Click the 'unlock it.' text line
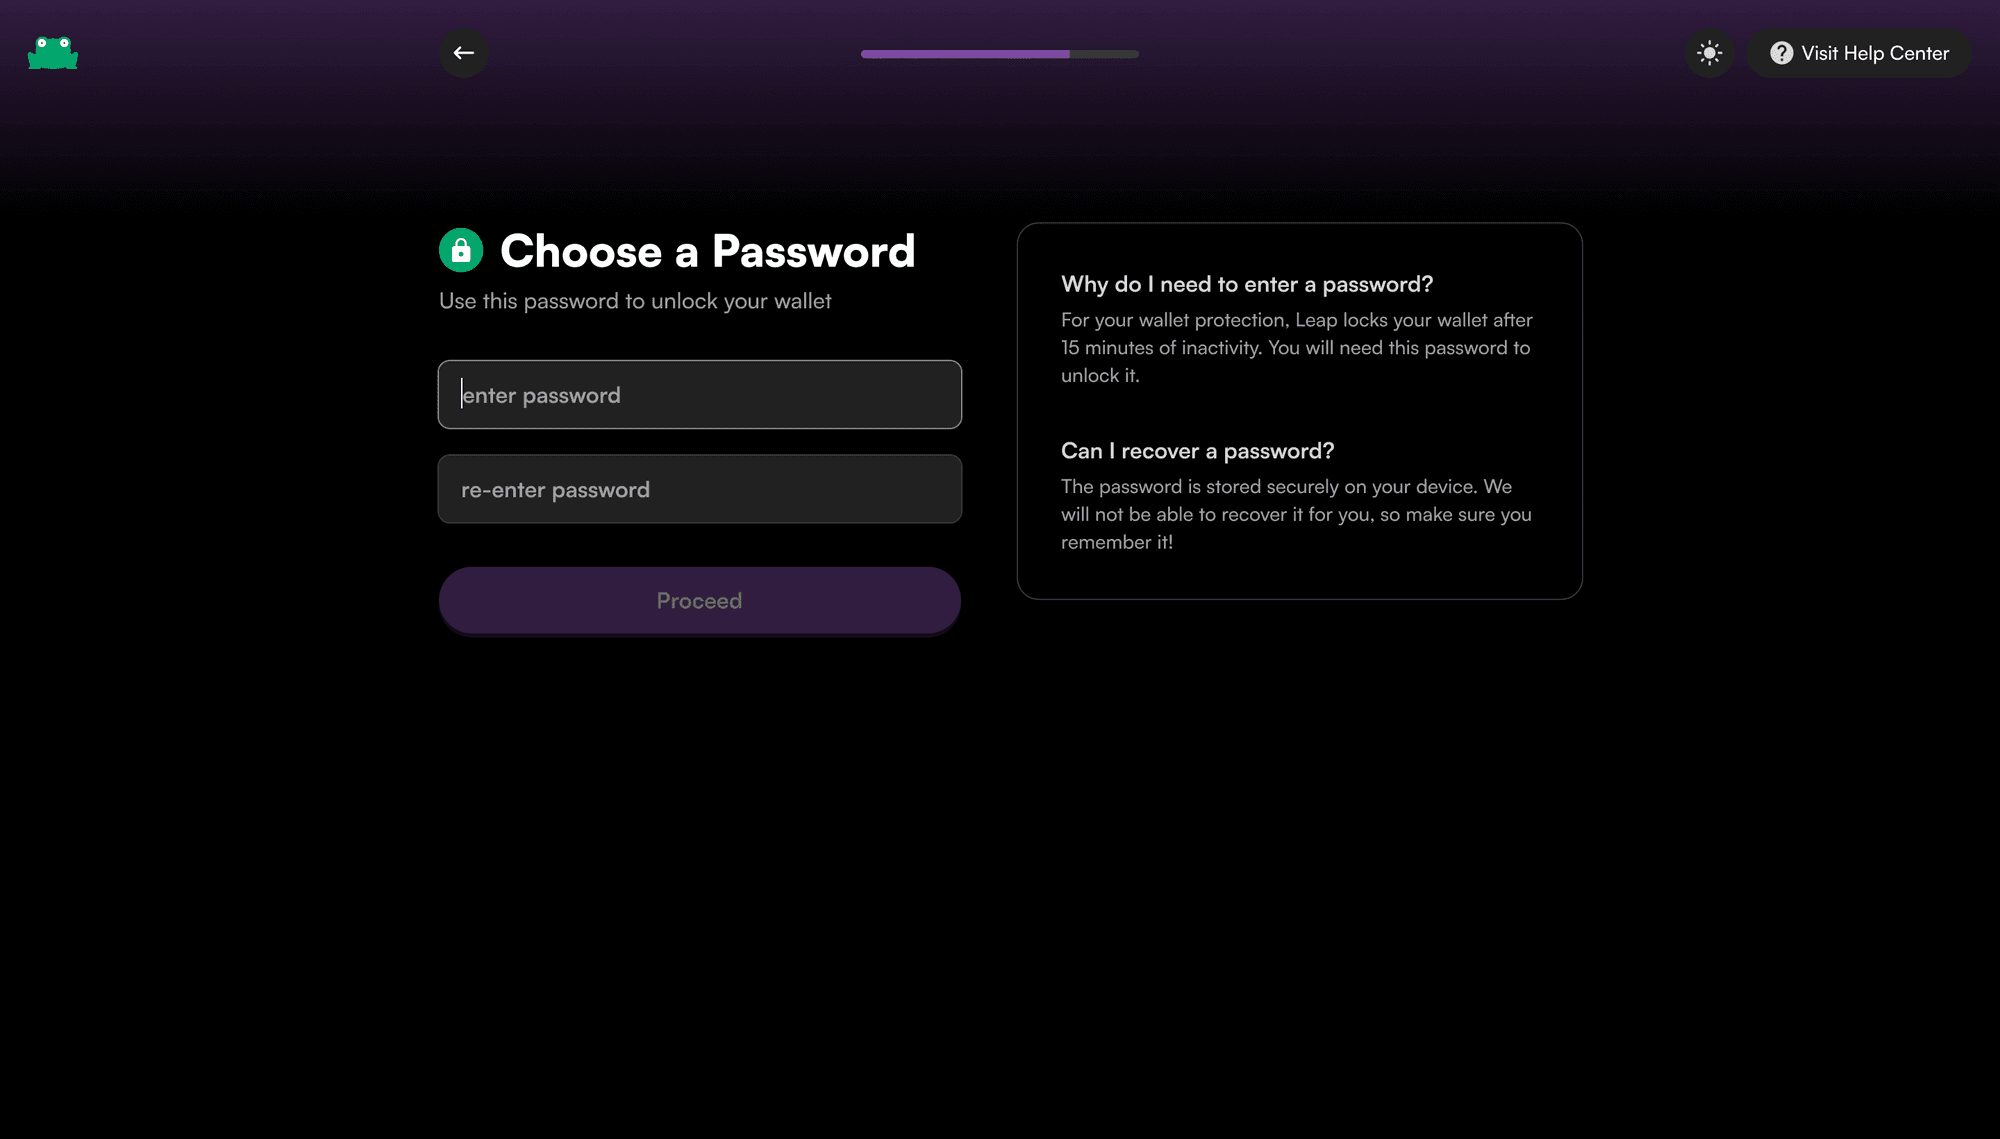Viewport: 2000px width, 1139px height. click(x=1100, y=376)
